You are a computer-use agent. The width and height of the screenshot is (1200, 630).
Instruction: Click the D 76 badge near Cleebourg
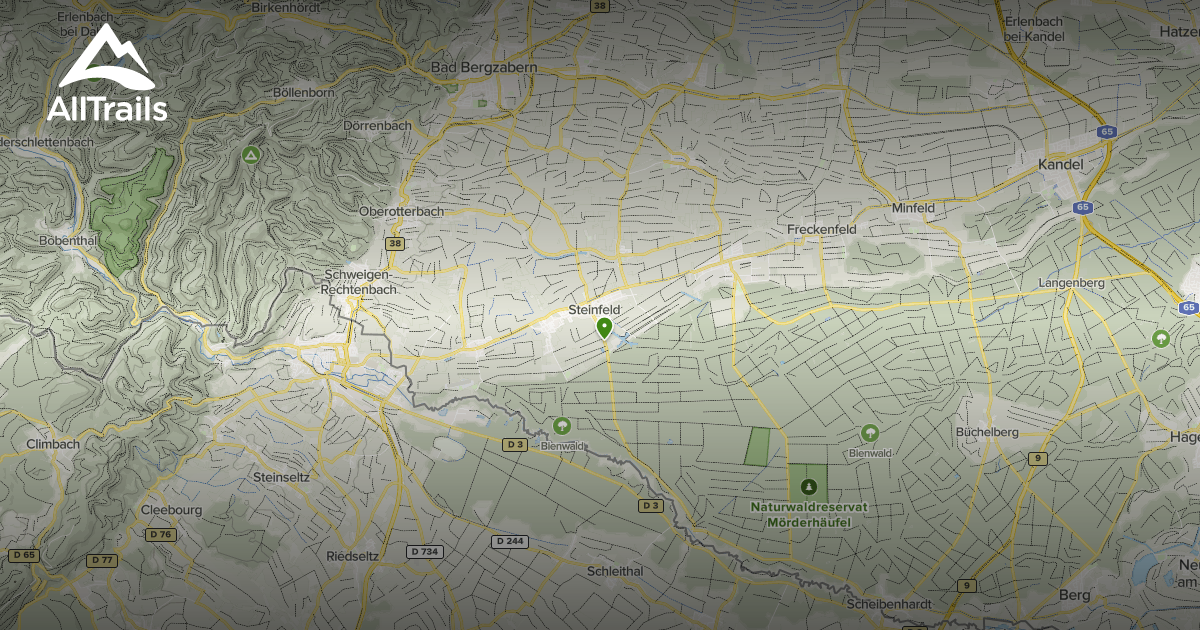click(160, 533)
